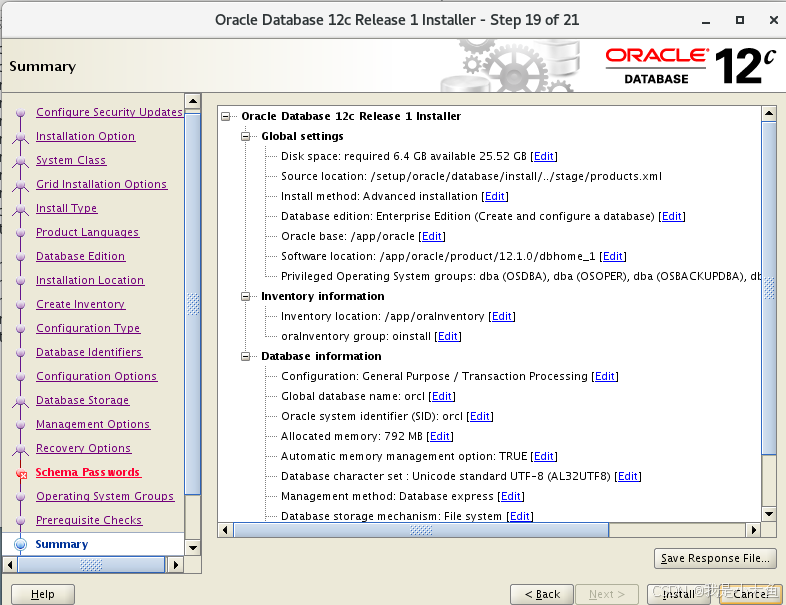
Task: Click the Save Response File button
Action: (x=715, y=558)
